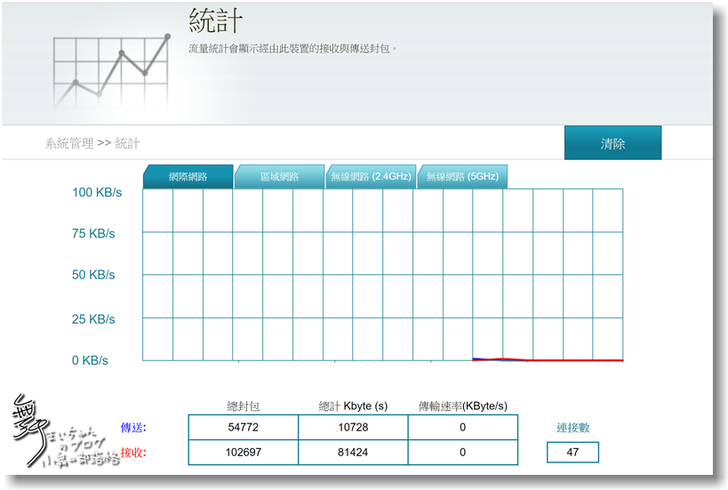Screen dimensions: 728x490
Task: Open the 無線網路 (2.4GHz) tab
Action: pyautogui.click(x=371, y=177)
